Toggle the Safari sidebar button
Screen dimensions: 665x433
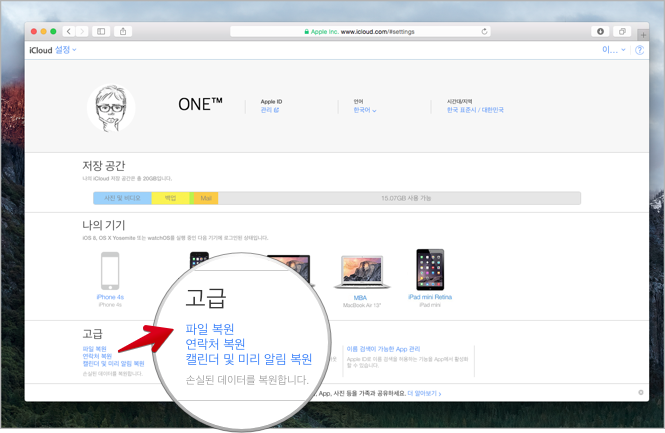(x=101, y=31)
